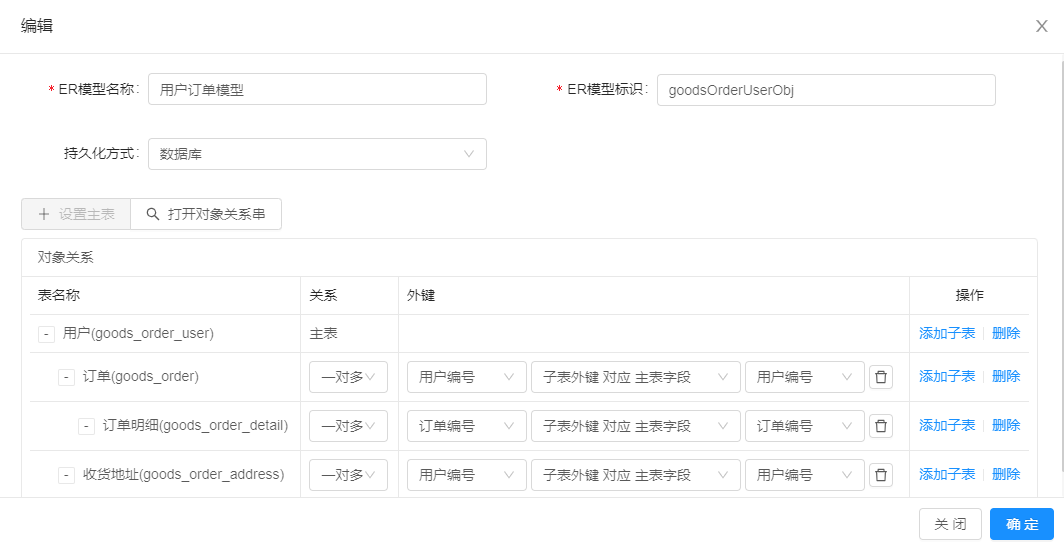Image resolution: width=1064 pixels, height=550 pixels.
Task: Focus the ER模型标识 input field
Action: click(x=826, y=90)
